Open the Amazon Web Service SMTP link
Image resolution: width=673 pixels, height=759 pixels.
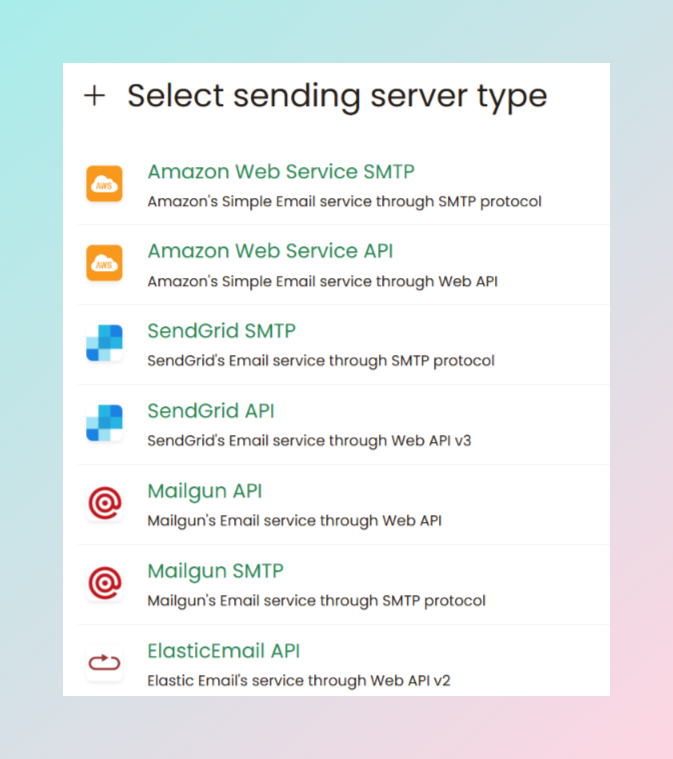[x=281, y=172]
